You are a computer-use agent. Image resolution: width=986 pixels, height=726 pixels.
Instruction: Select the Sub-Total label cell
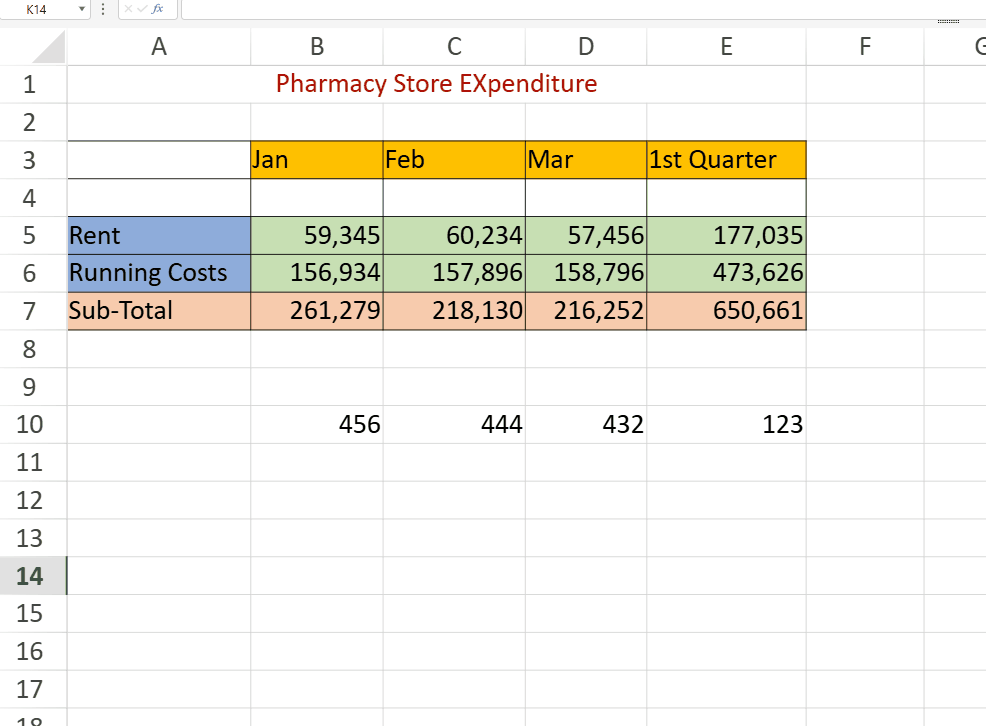click(159, 311)
